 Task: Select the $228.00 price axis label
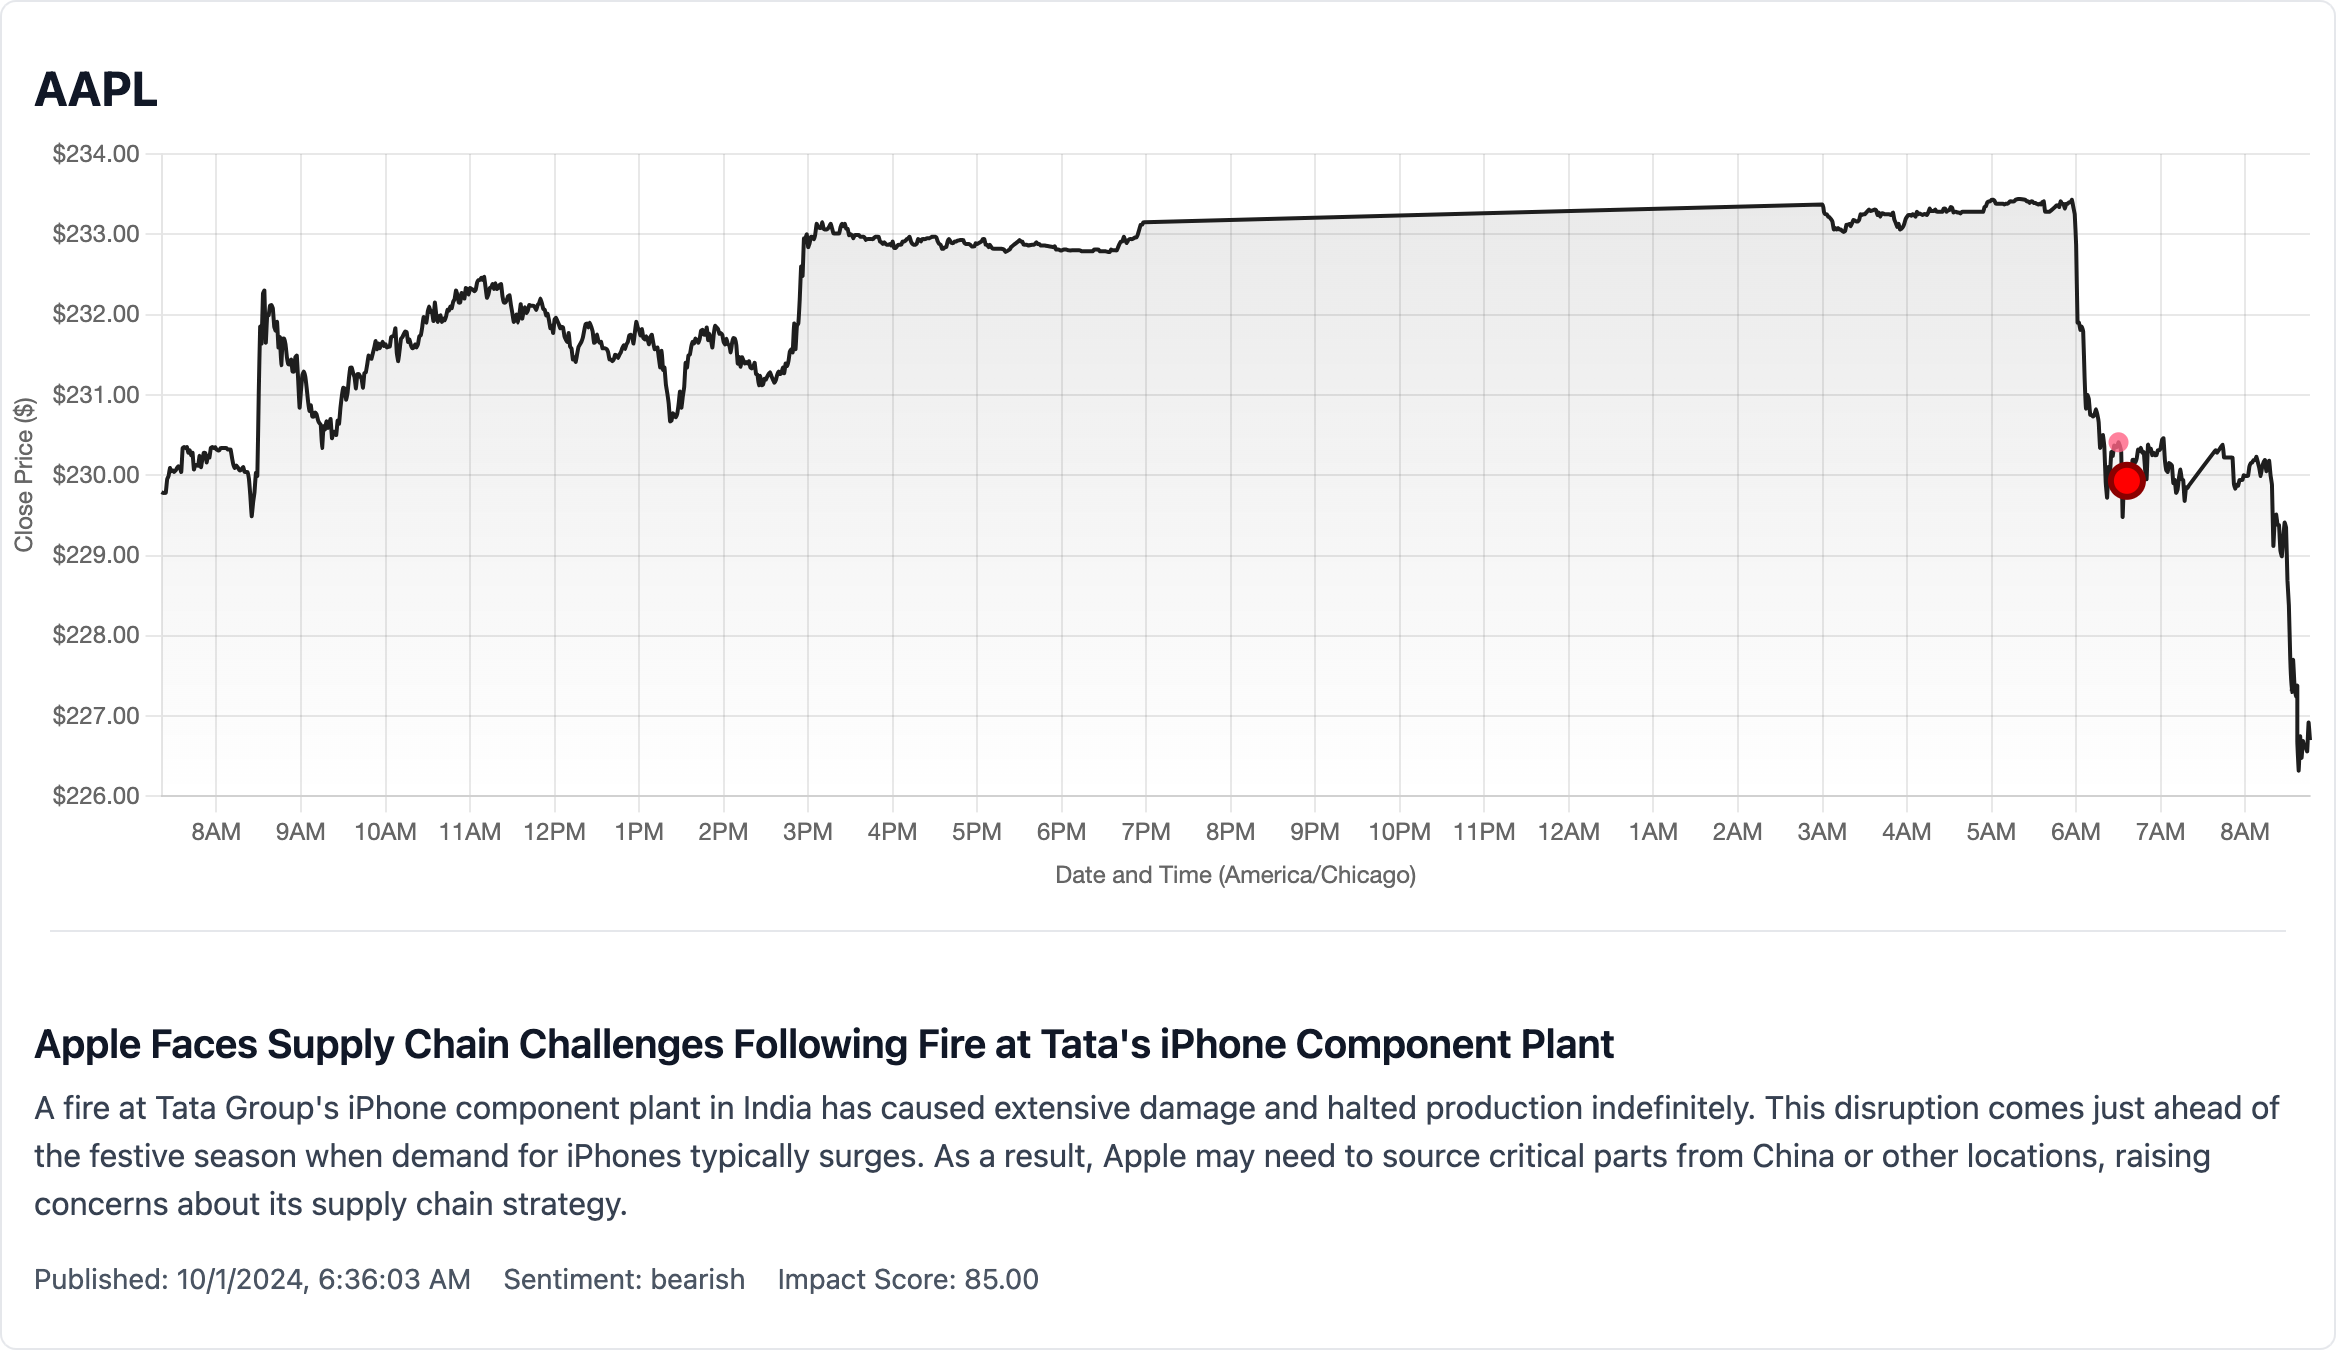(96, 635)
